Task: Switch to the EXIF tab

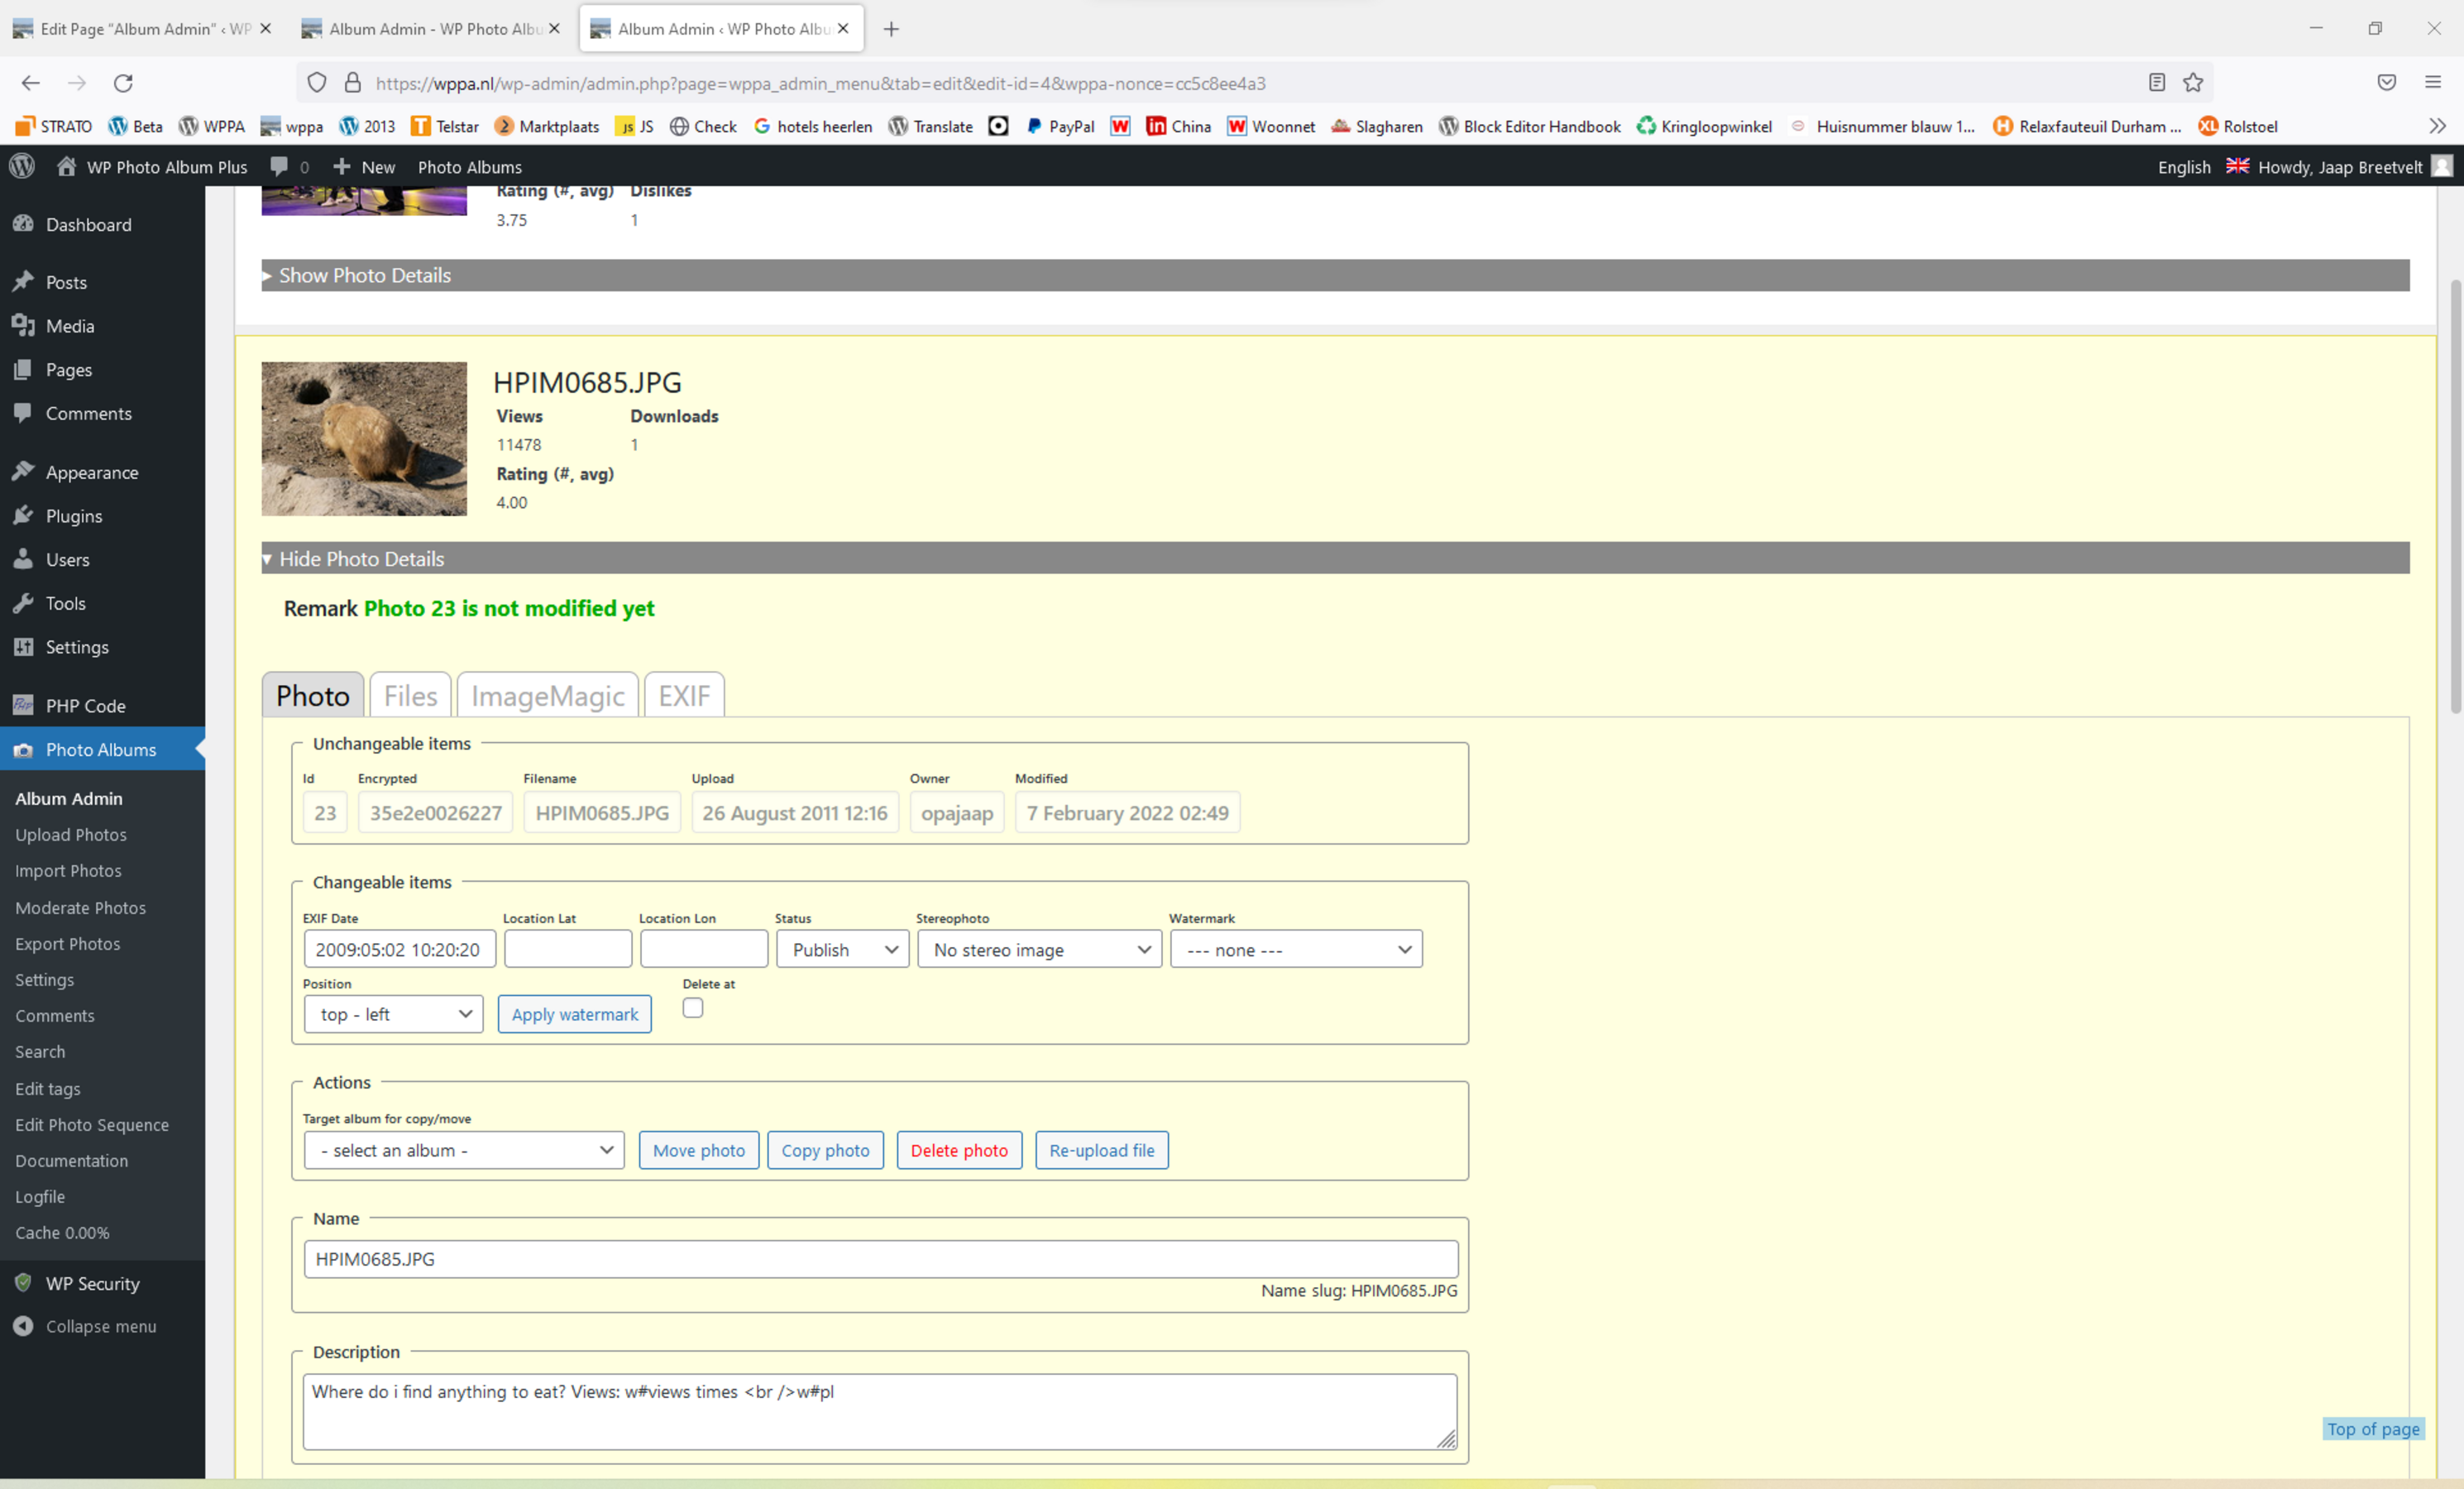Action: (684, 696)
